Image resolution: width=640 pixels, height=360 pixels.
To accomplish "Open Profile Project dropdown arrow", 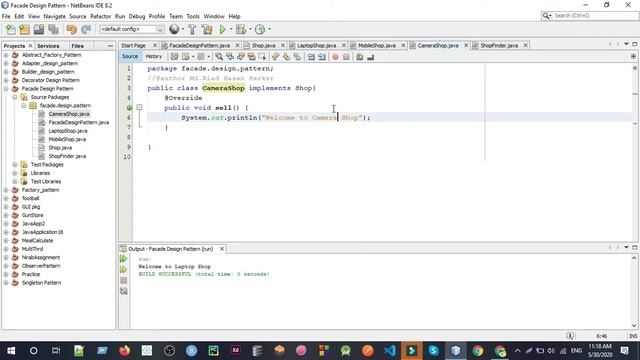I will [269, 29].
